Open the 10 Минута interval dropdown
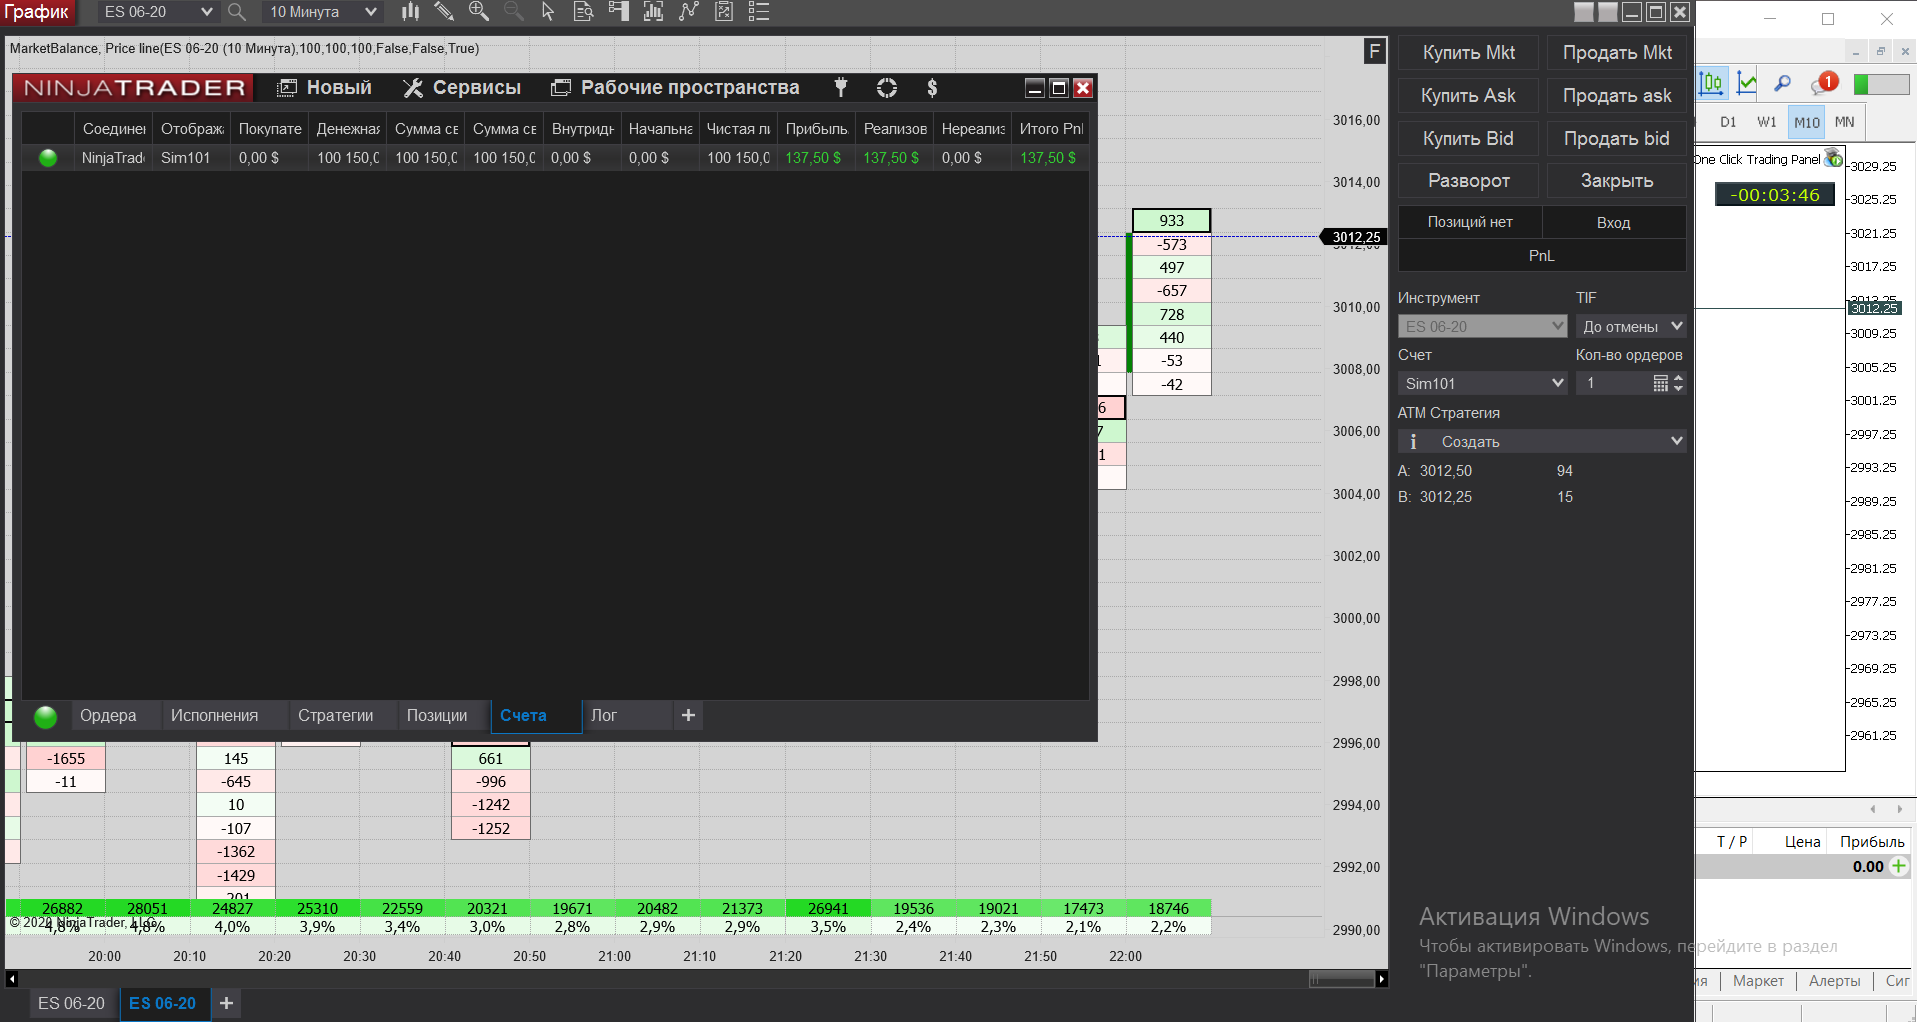Image resolution: width=1917 pixels, height=1022 pixels. click(321, 12)
